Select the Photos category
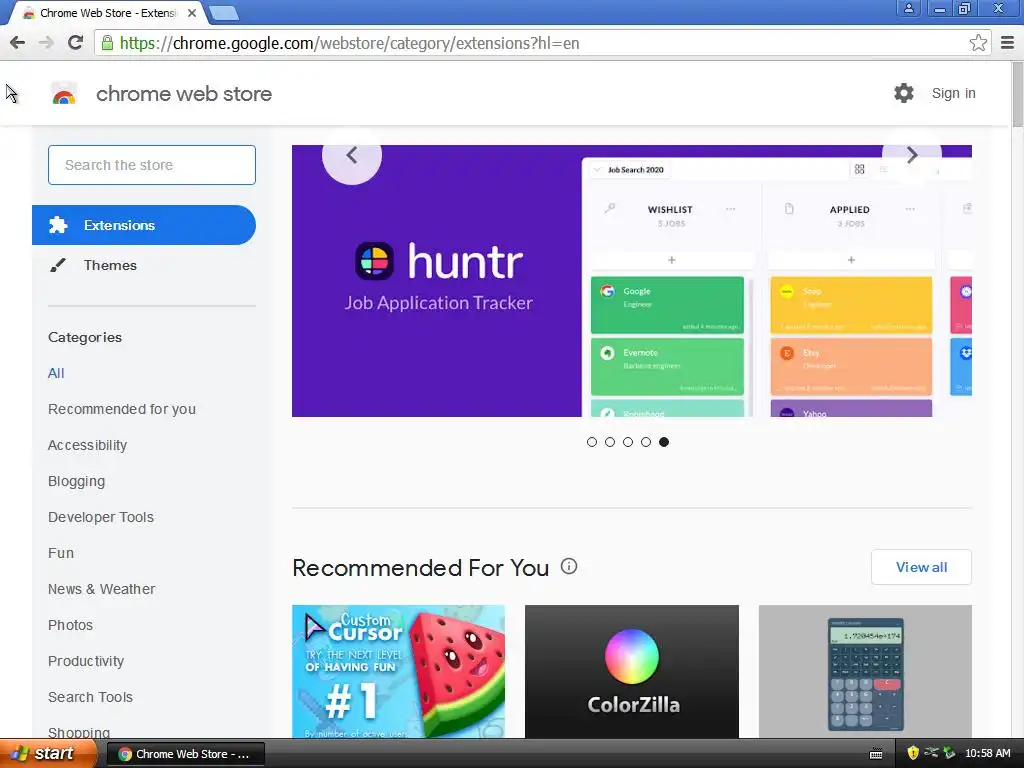 pos(71,625)
